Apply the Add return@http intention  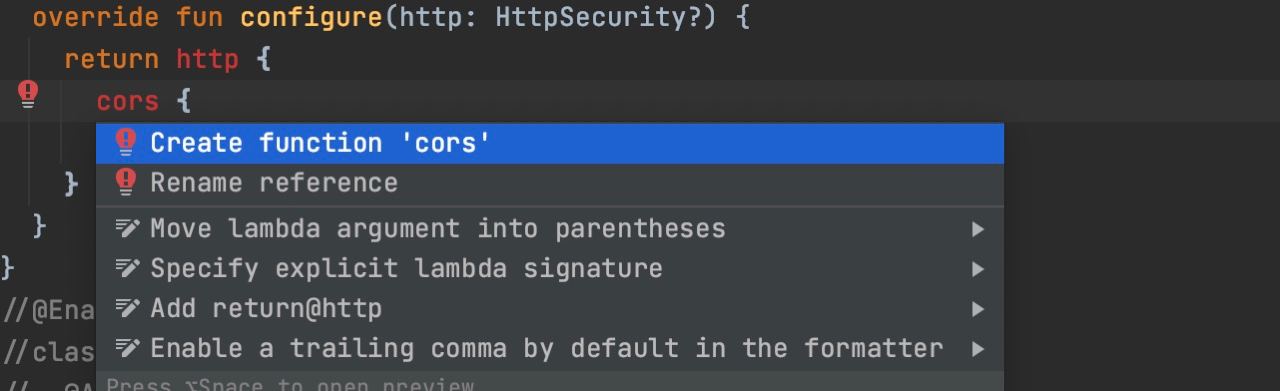pos(550,308)
